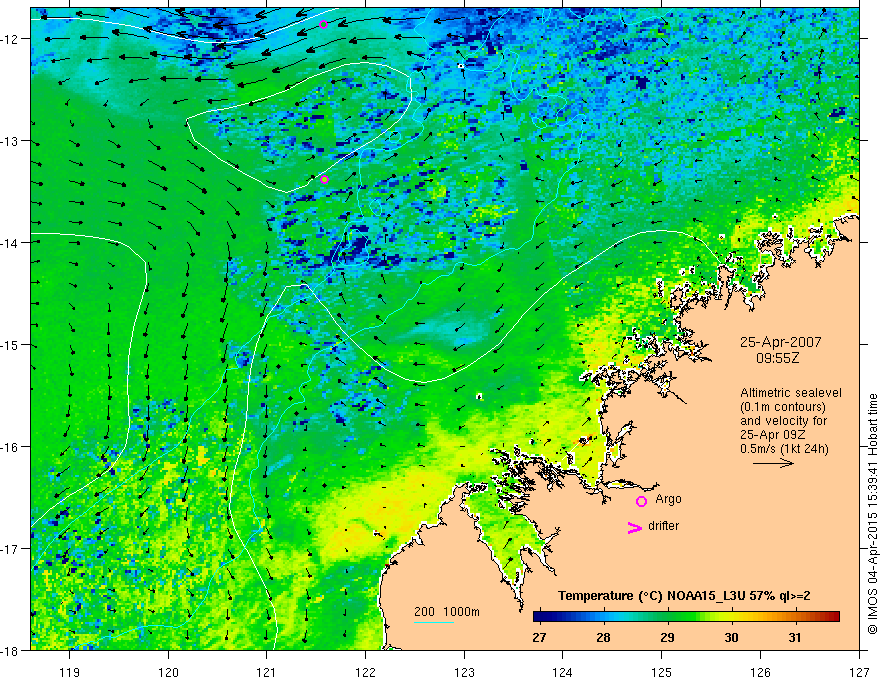Click the IMOS copyright timestamp text
Image resolution: width=880 pixels, height=680 pixels.
pos(872,514)
